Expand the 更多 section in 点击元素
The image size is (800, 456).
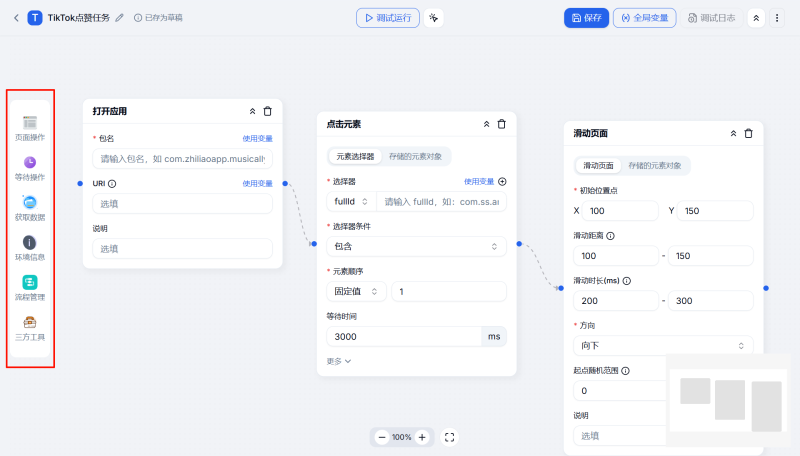coord(339,361)
